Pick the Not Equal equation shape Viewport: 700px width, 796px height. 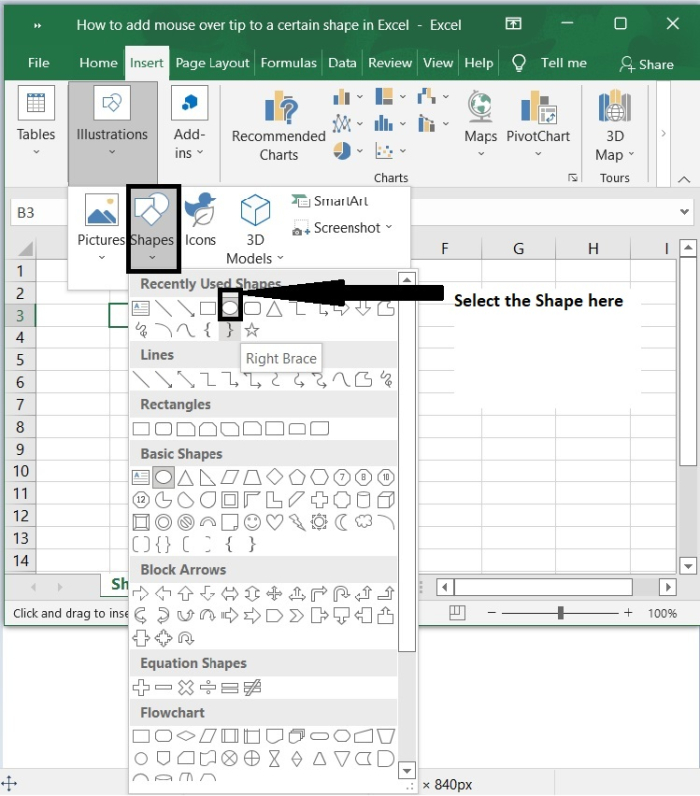tap(252, 688)
